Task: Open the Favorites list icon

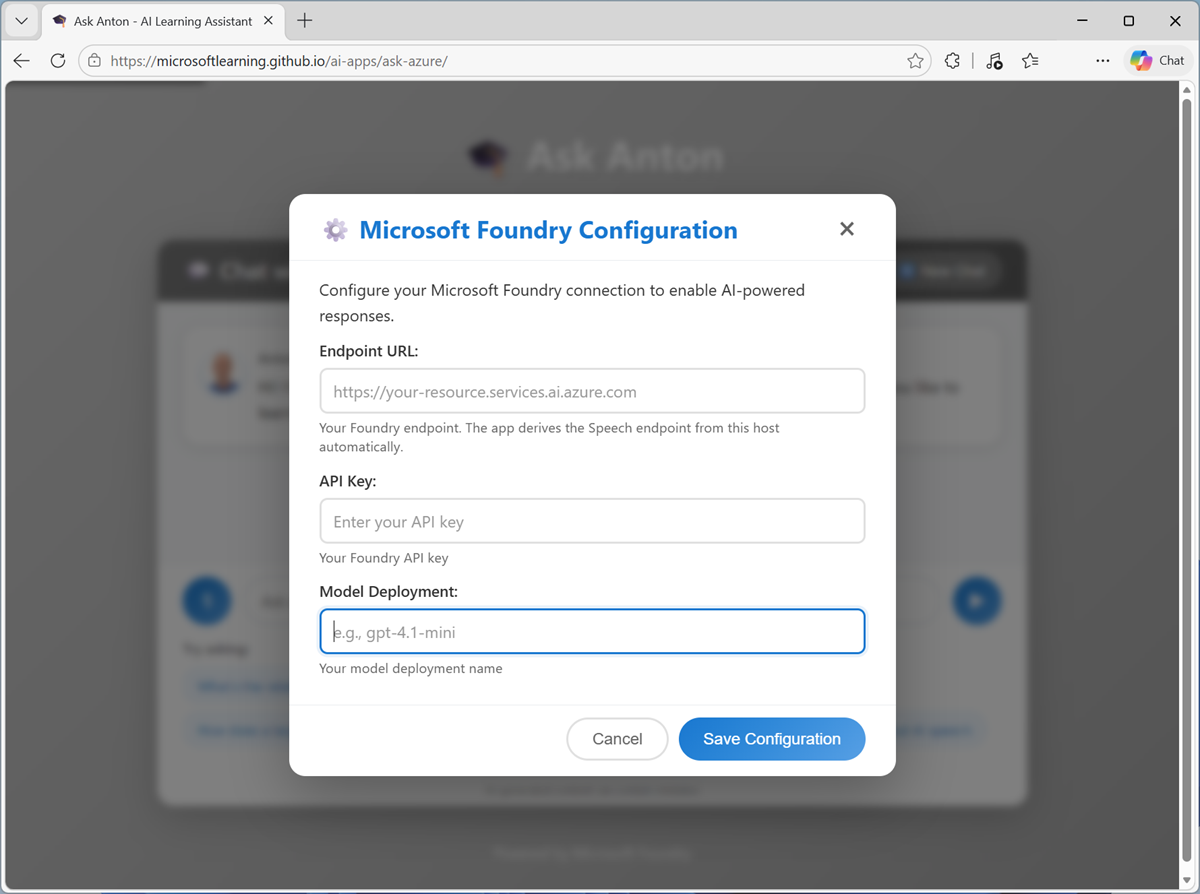Action: point(1031,61)
